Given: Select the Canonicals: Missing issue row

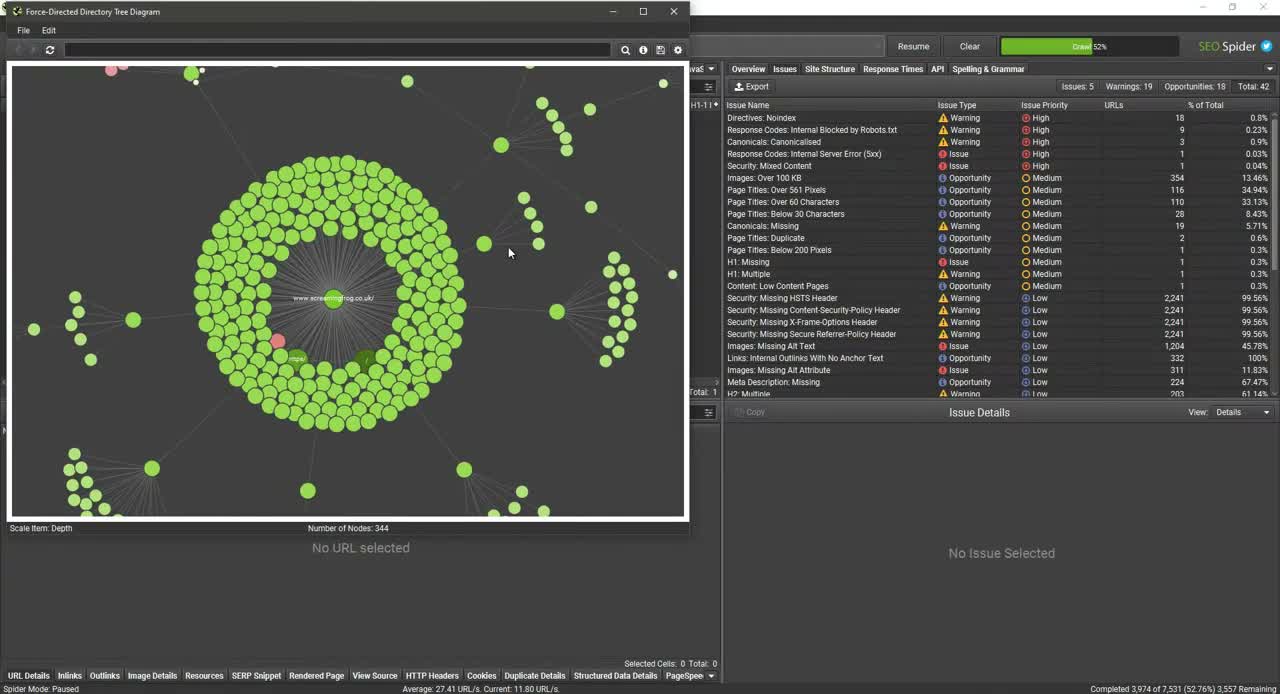Looking at the screenshot, I should (998, 226).
